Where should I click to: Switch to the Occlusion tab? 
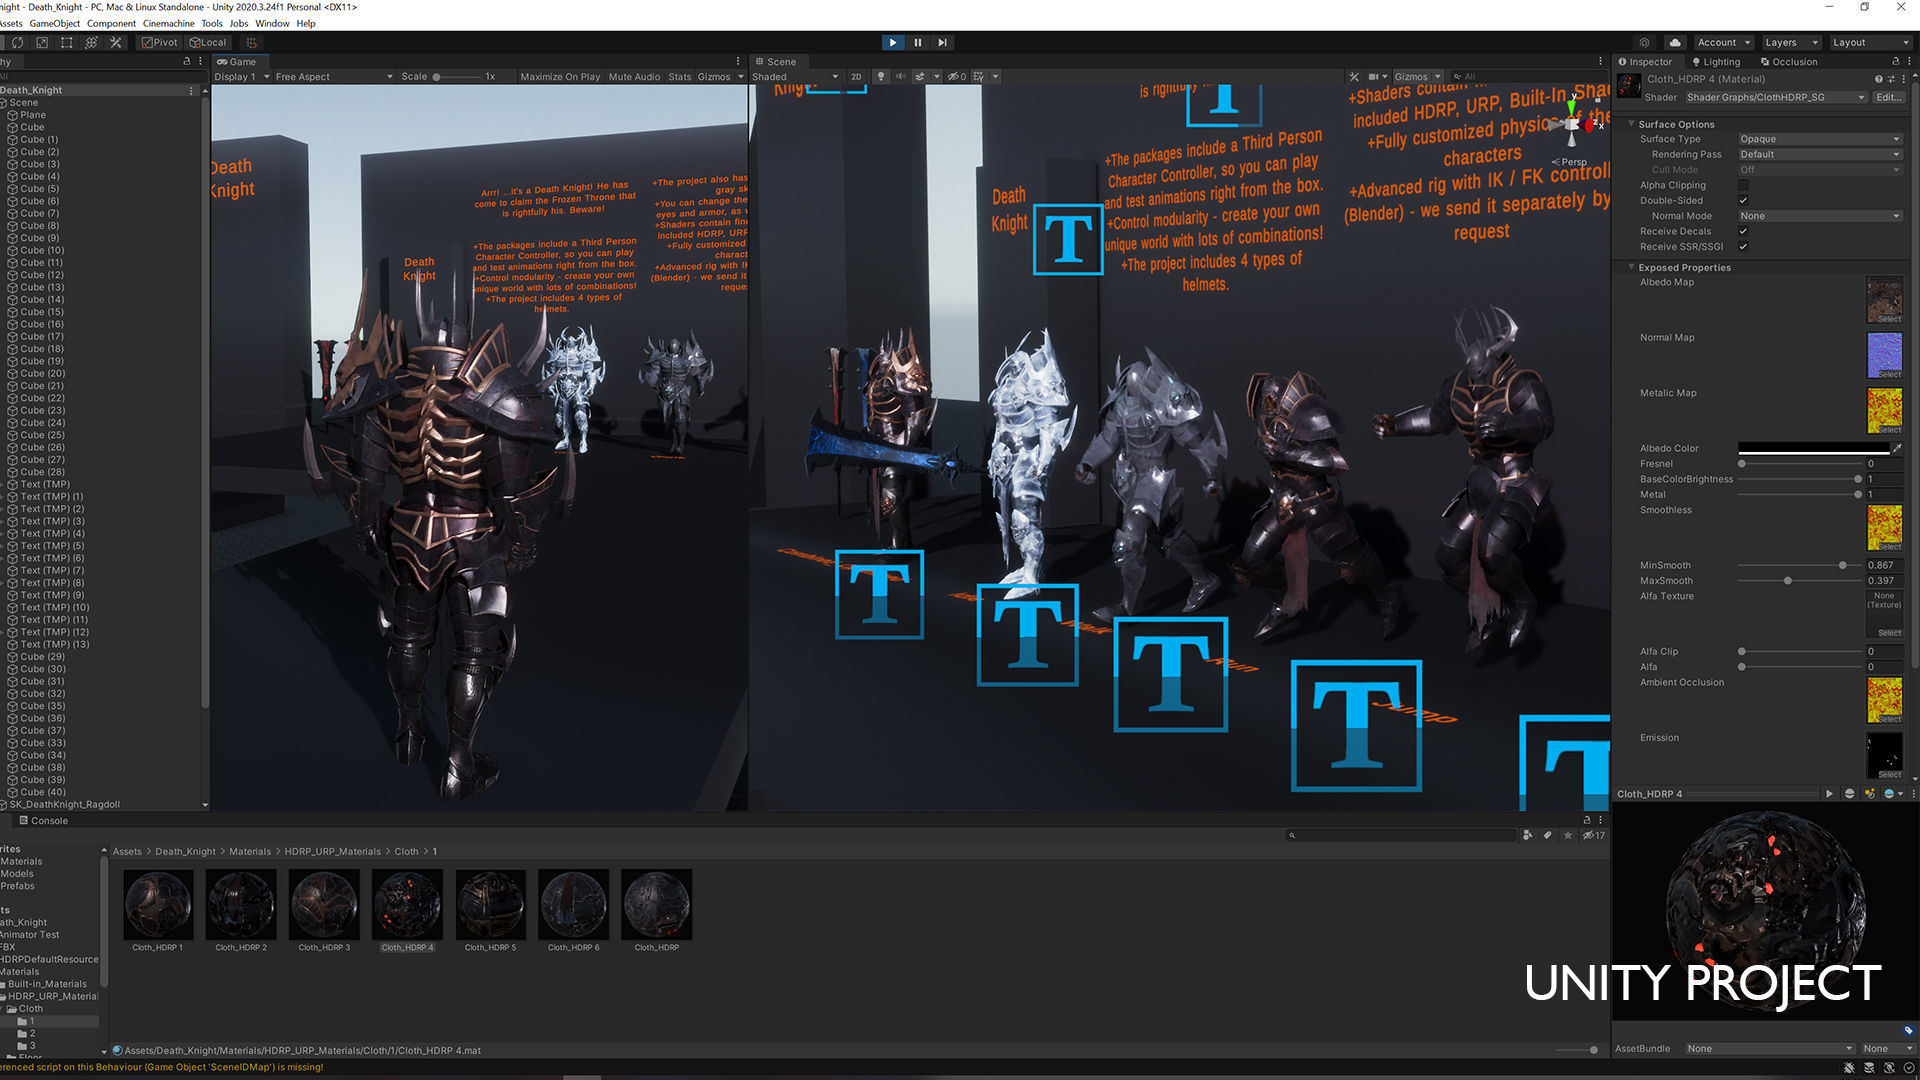(x=1789, y=62)
